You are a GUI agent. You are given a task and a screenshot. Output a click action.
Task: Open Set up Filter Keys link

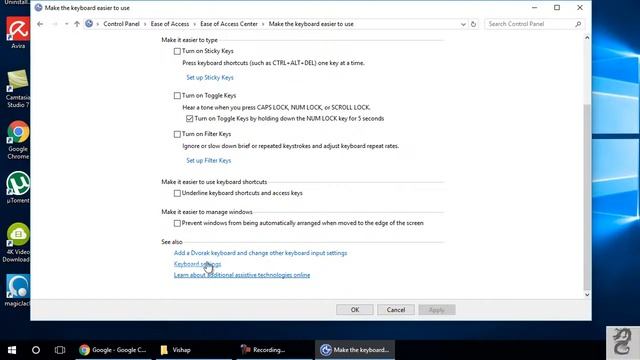click(209, 161)
